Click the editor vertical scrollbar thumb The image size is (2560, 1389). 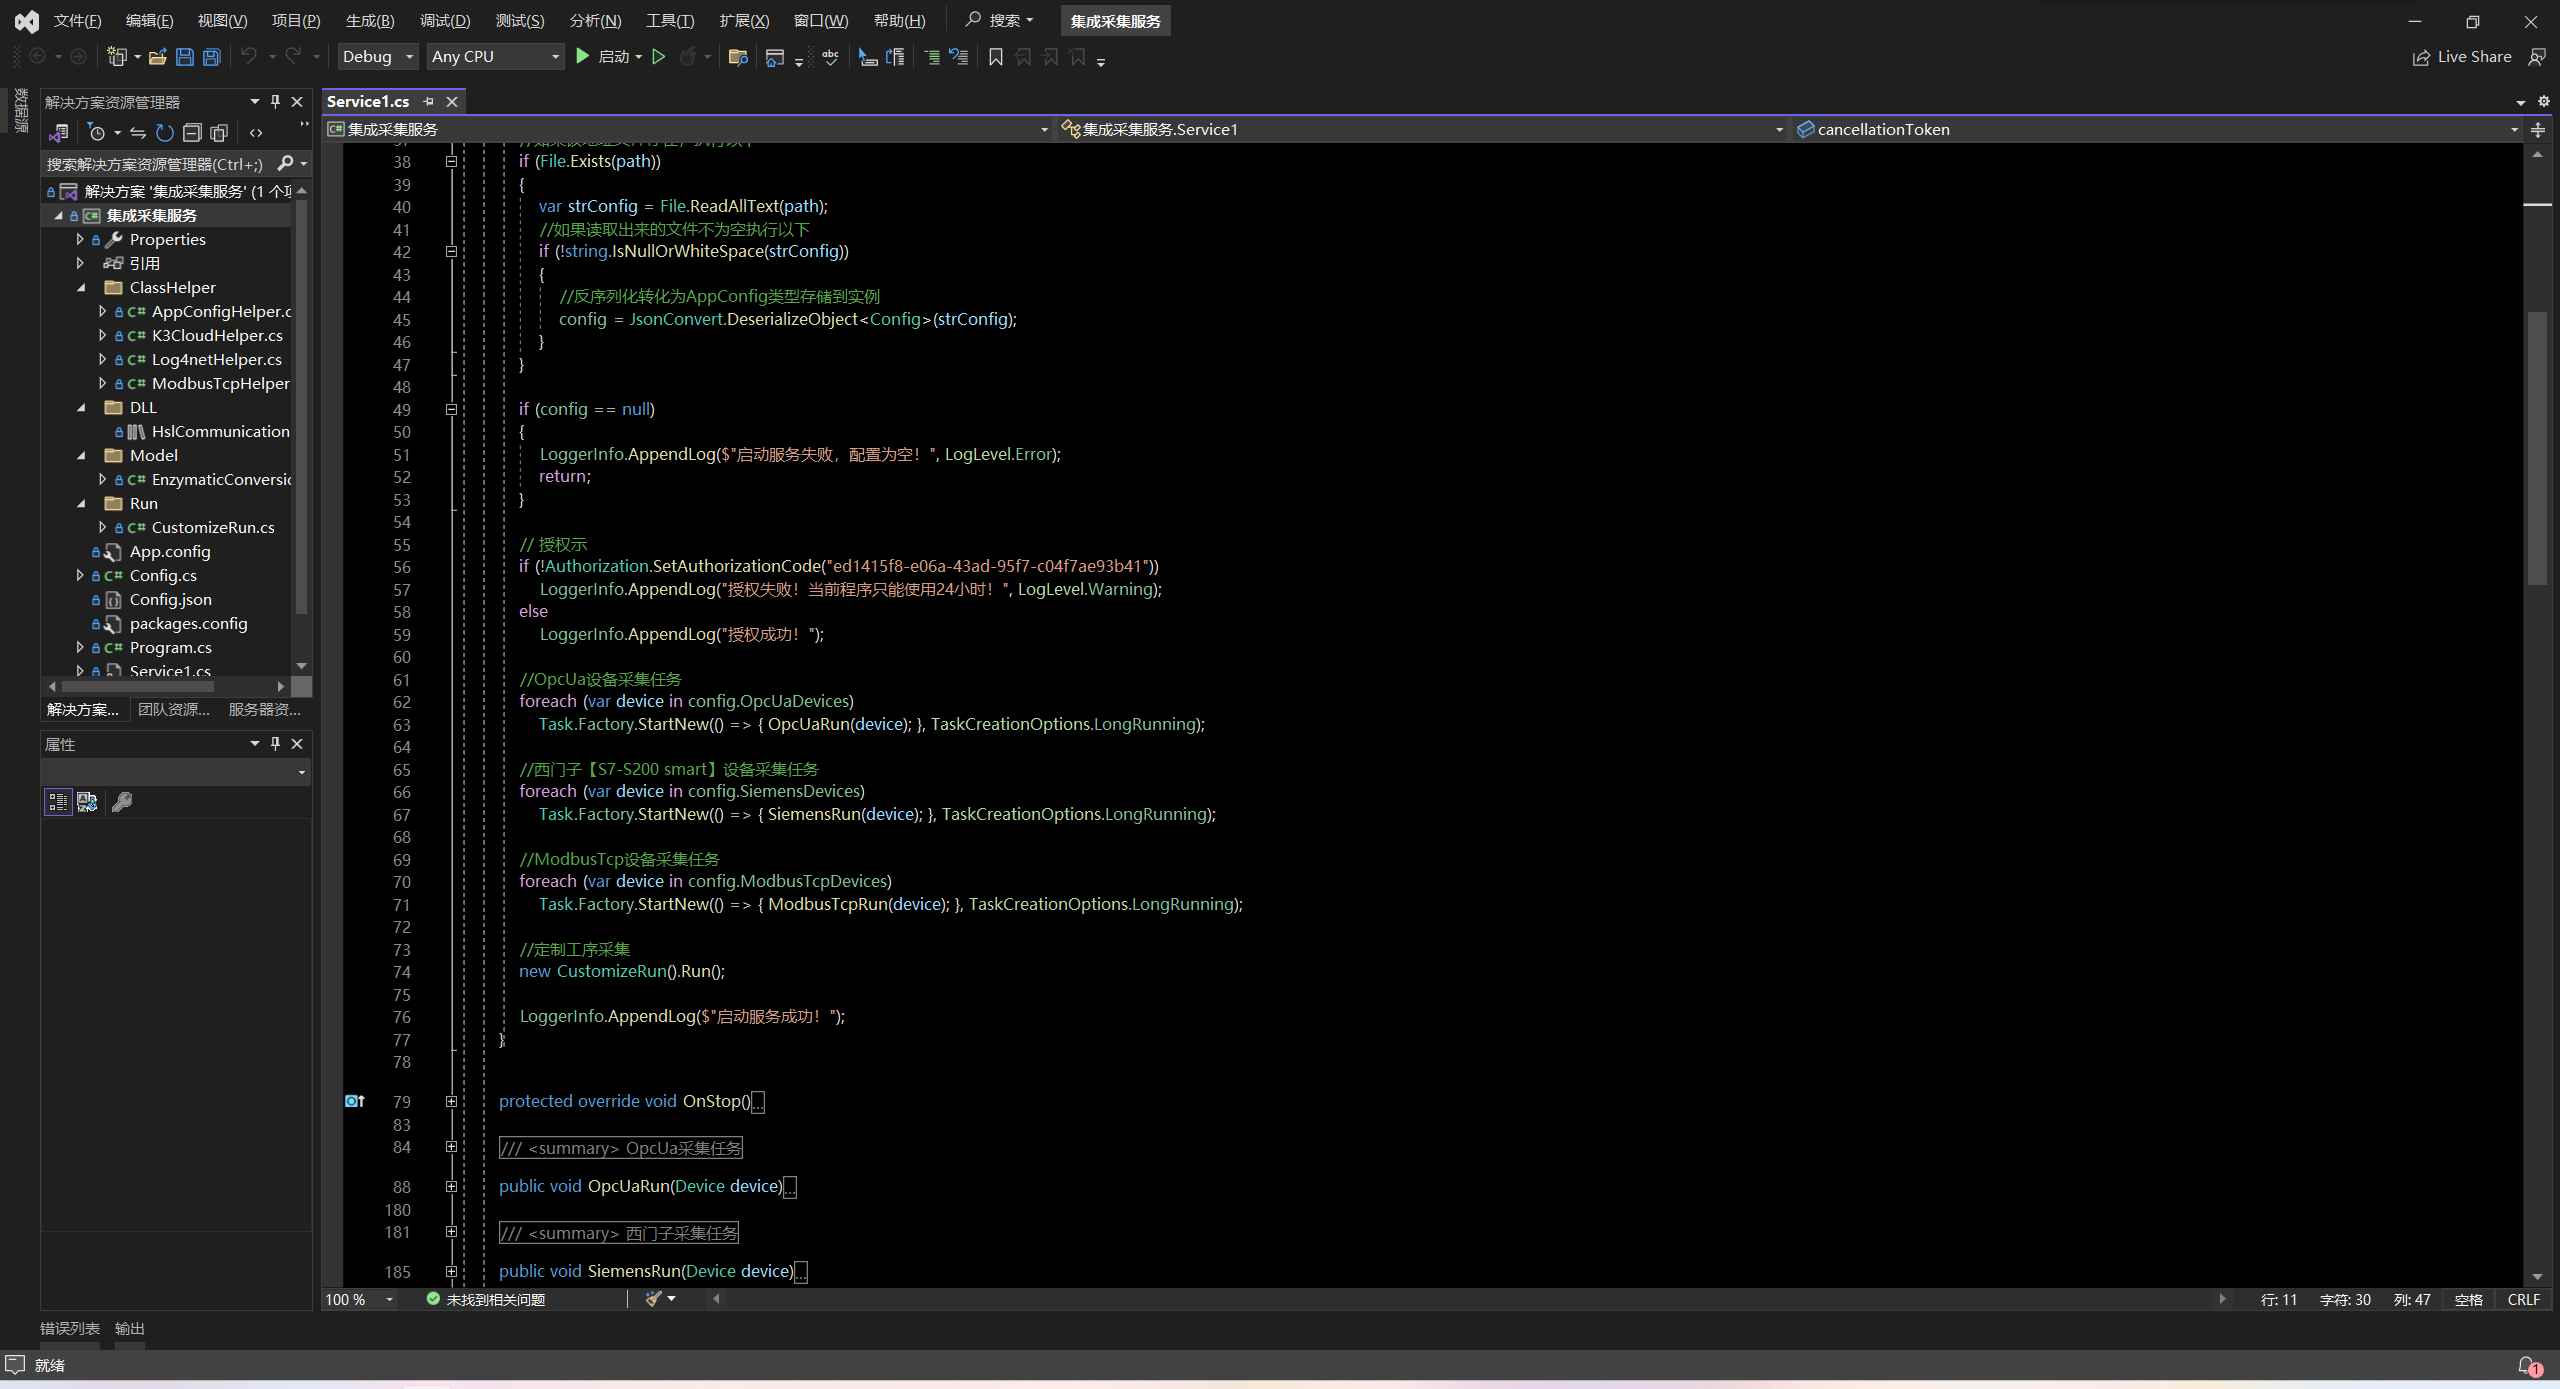point(2537,448)
